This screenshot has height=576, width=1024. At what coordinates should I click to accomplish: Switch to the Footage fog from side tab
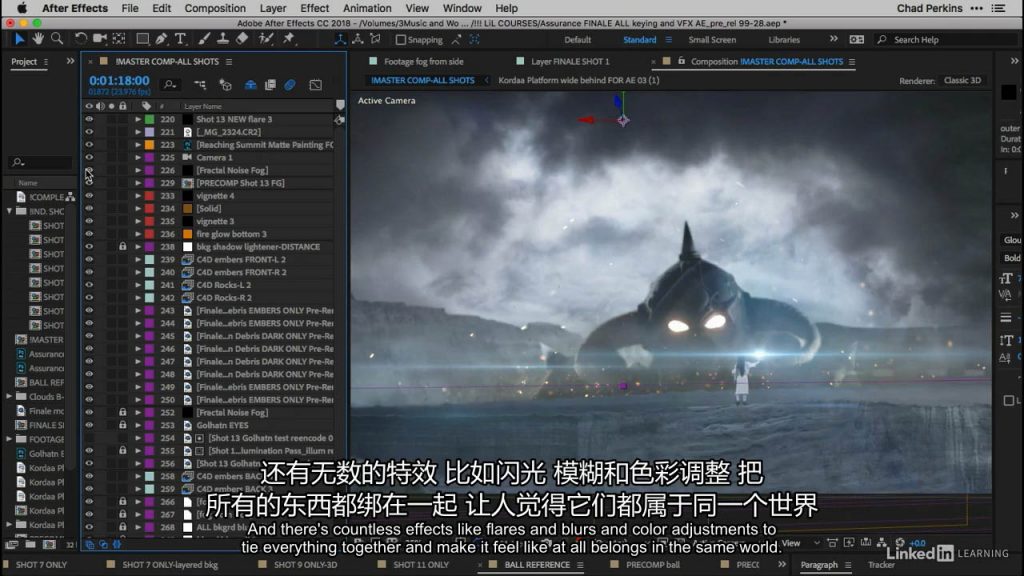pos(423,61)
